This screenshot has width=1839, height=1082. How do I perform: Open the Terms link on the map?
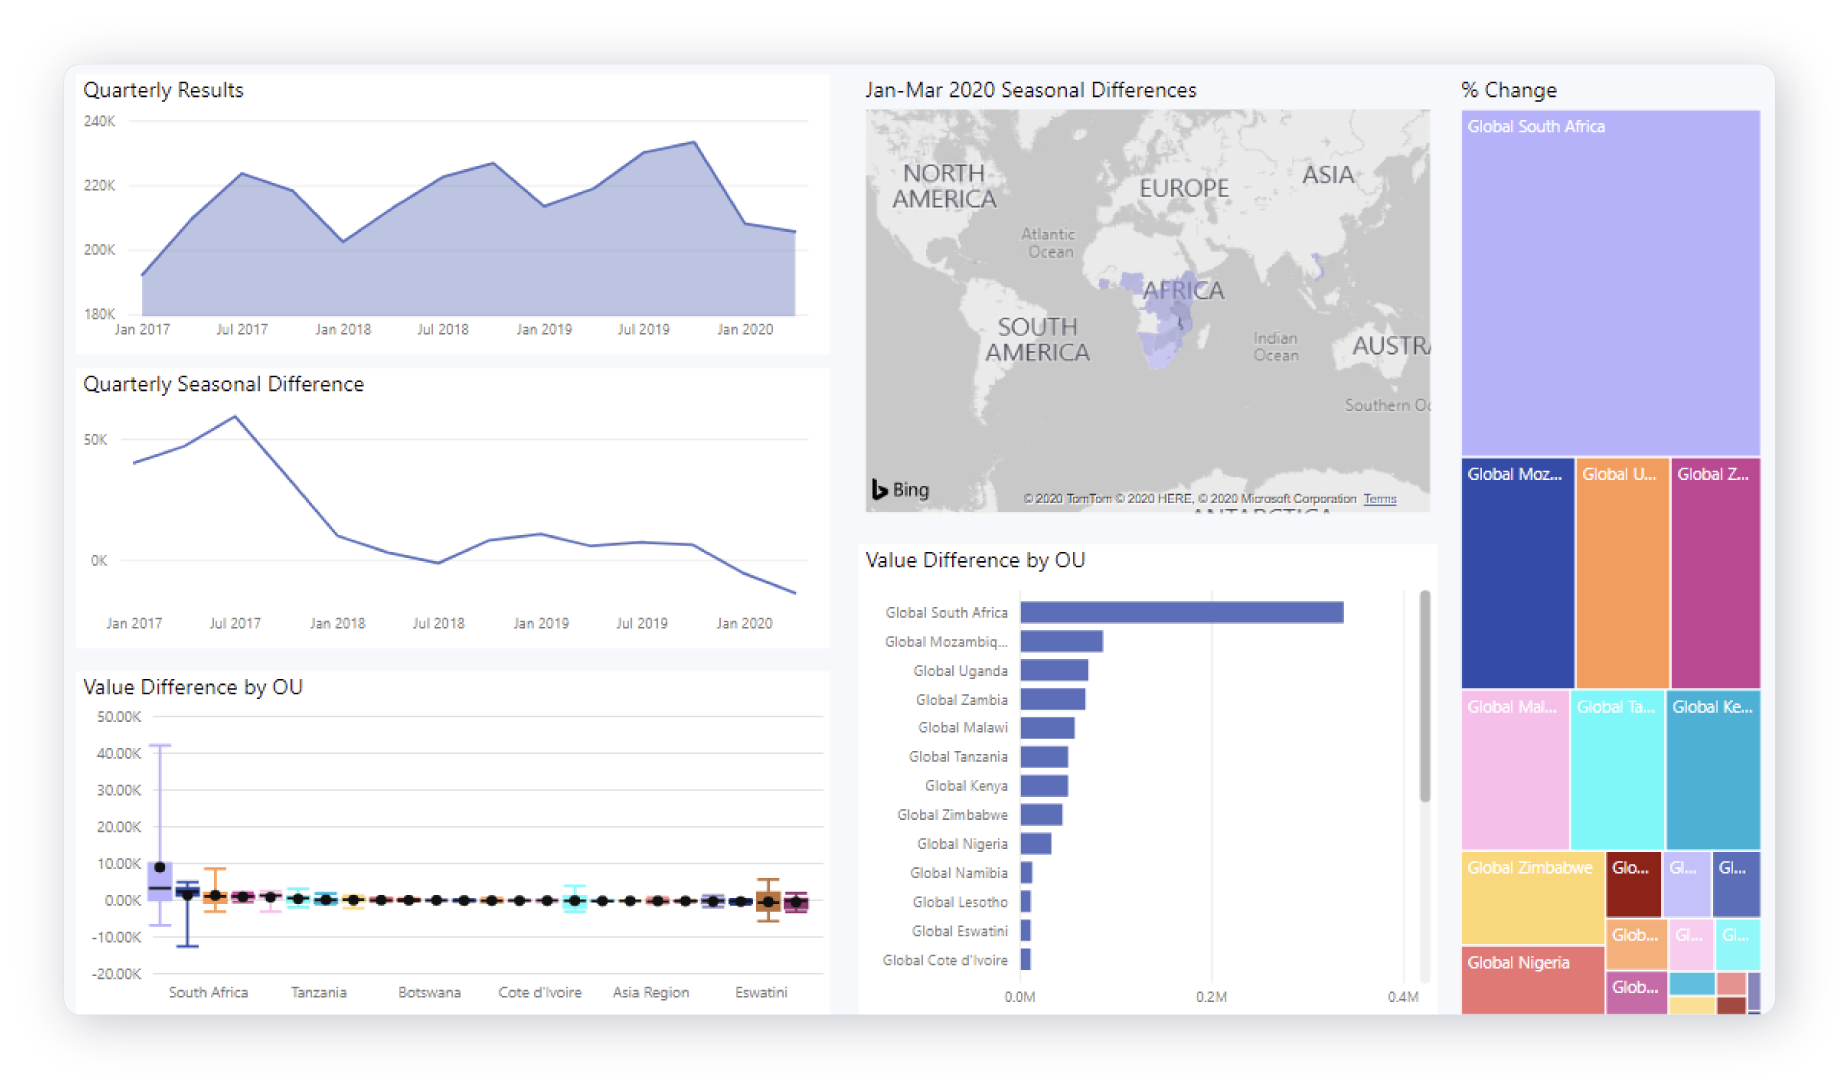pos(1380,499)
